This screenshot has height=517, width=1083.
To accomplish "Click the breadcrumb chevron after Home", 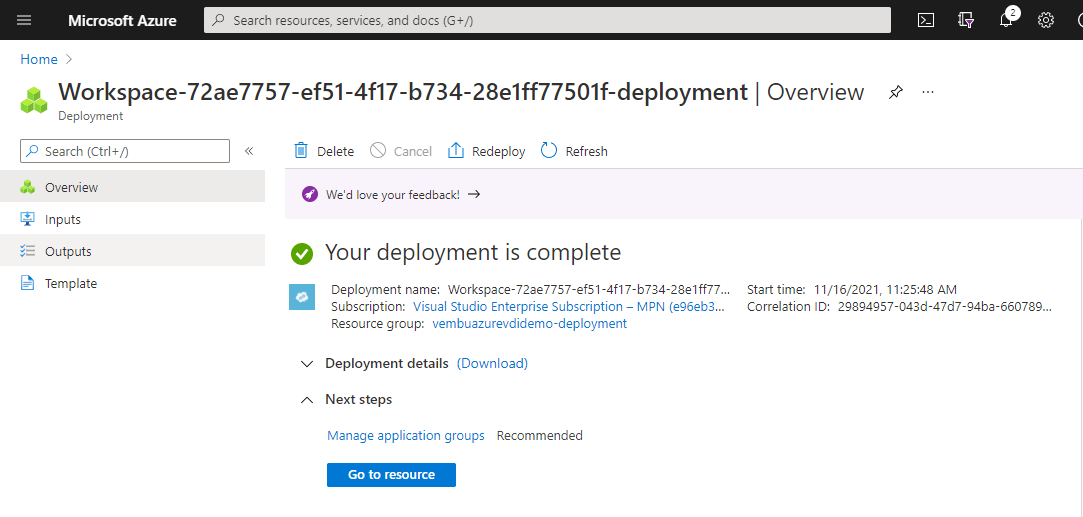I will (x=68, y=59).
